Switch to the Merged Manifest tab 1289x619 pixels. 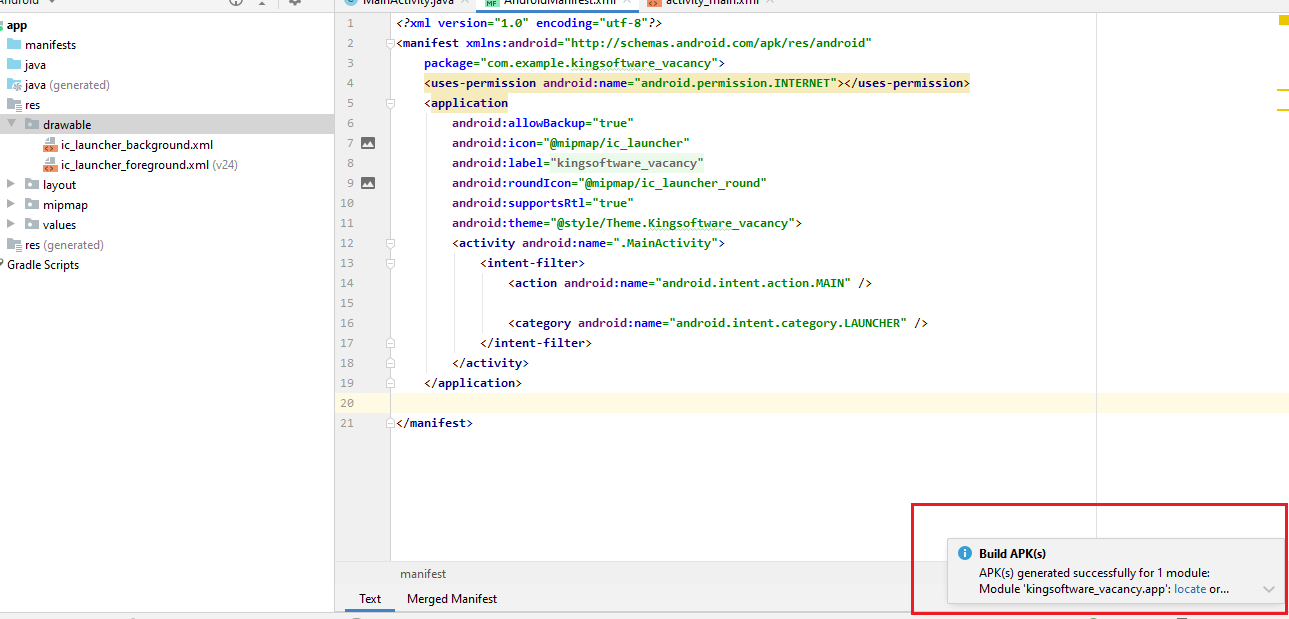[x=451, y=599]
